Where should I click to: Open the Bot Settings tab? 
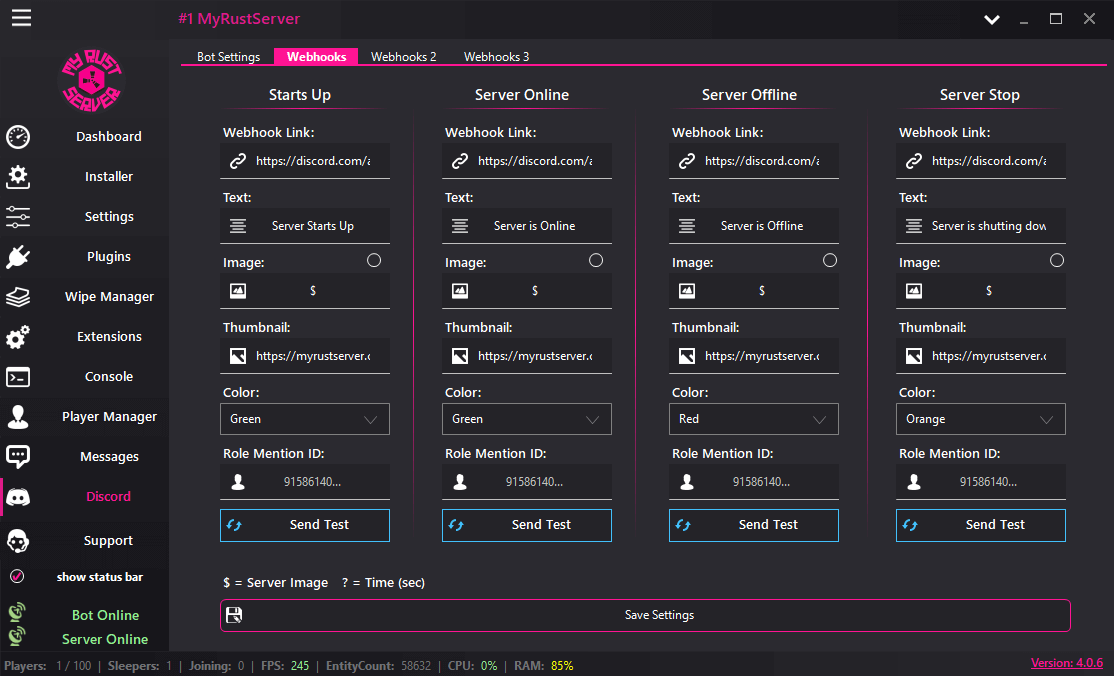pos(228,57)
